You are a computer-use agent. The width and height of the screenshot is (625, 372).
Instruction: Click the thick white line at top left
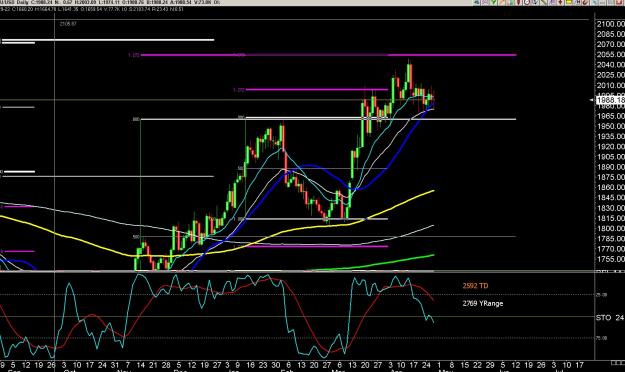[108, 40]
